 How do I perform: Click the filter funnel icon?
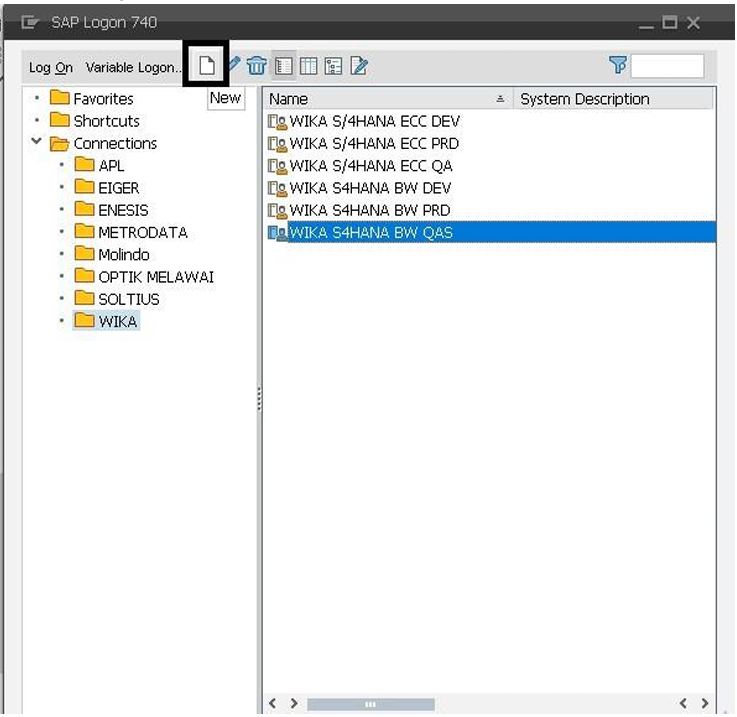click(x=618, y=65)
